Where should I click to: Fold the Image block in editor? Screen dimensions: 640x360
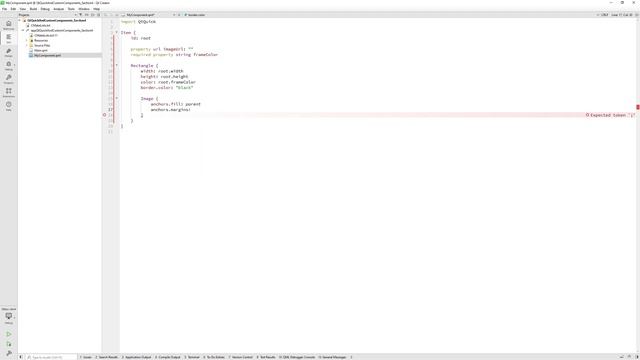click(x=117, y=98)
